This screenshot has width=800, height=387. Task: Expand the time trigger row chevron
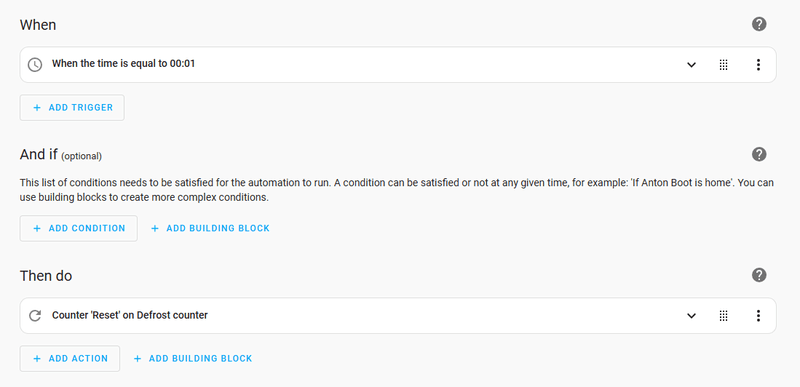(691, 65)
